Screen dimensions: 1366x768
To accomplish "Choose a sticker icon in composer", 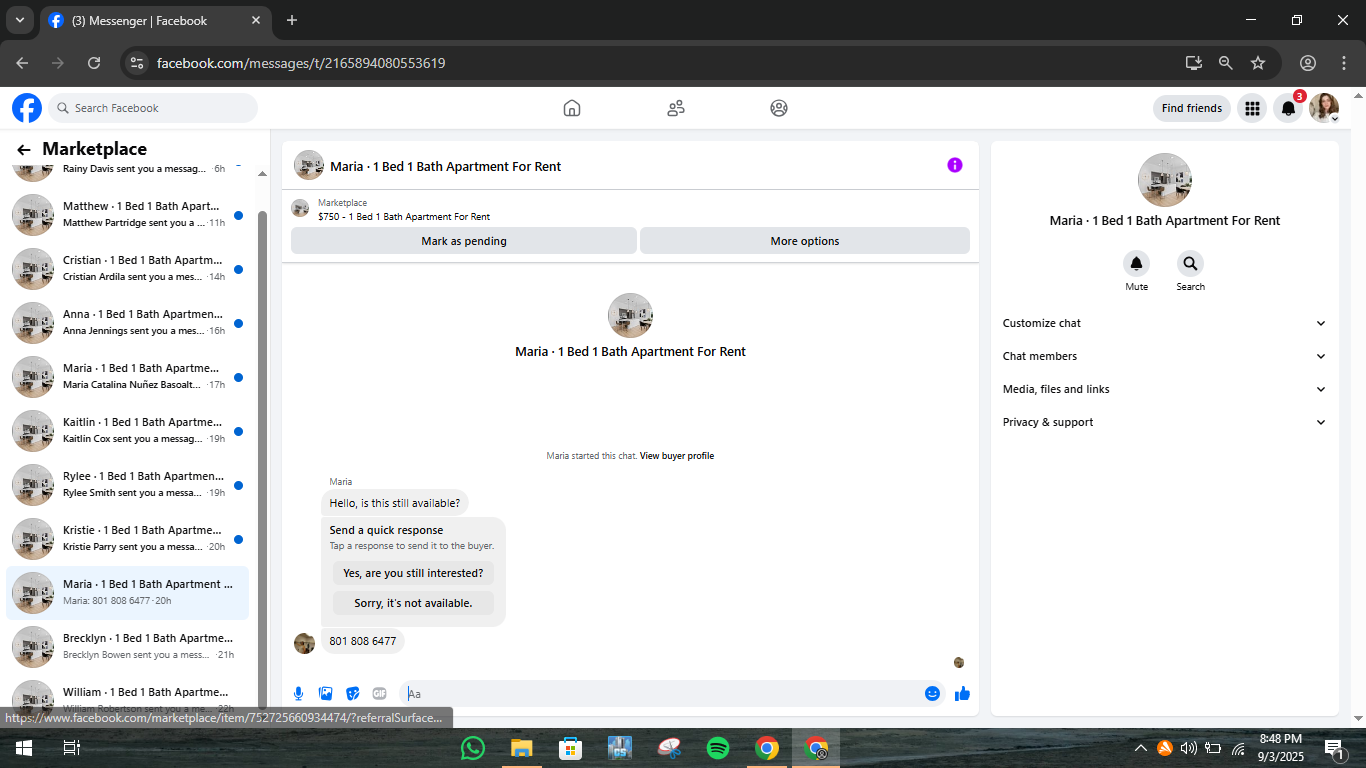I will (x=352, y=694).
